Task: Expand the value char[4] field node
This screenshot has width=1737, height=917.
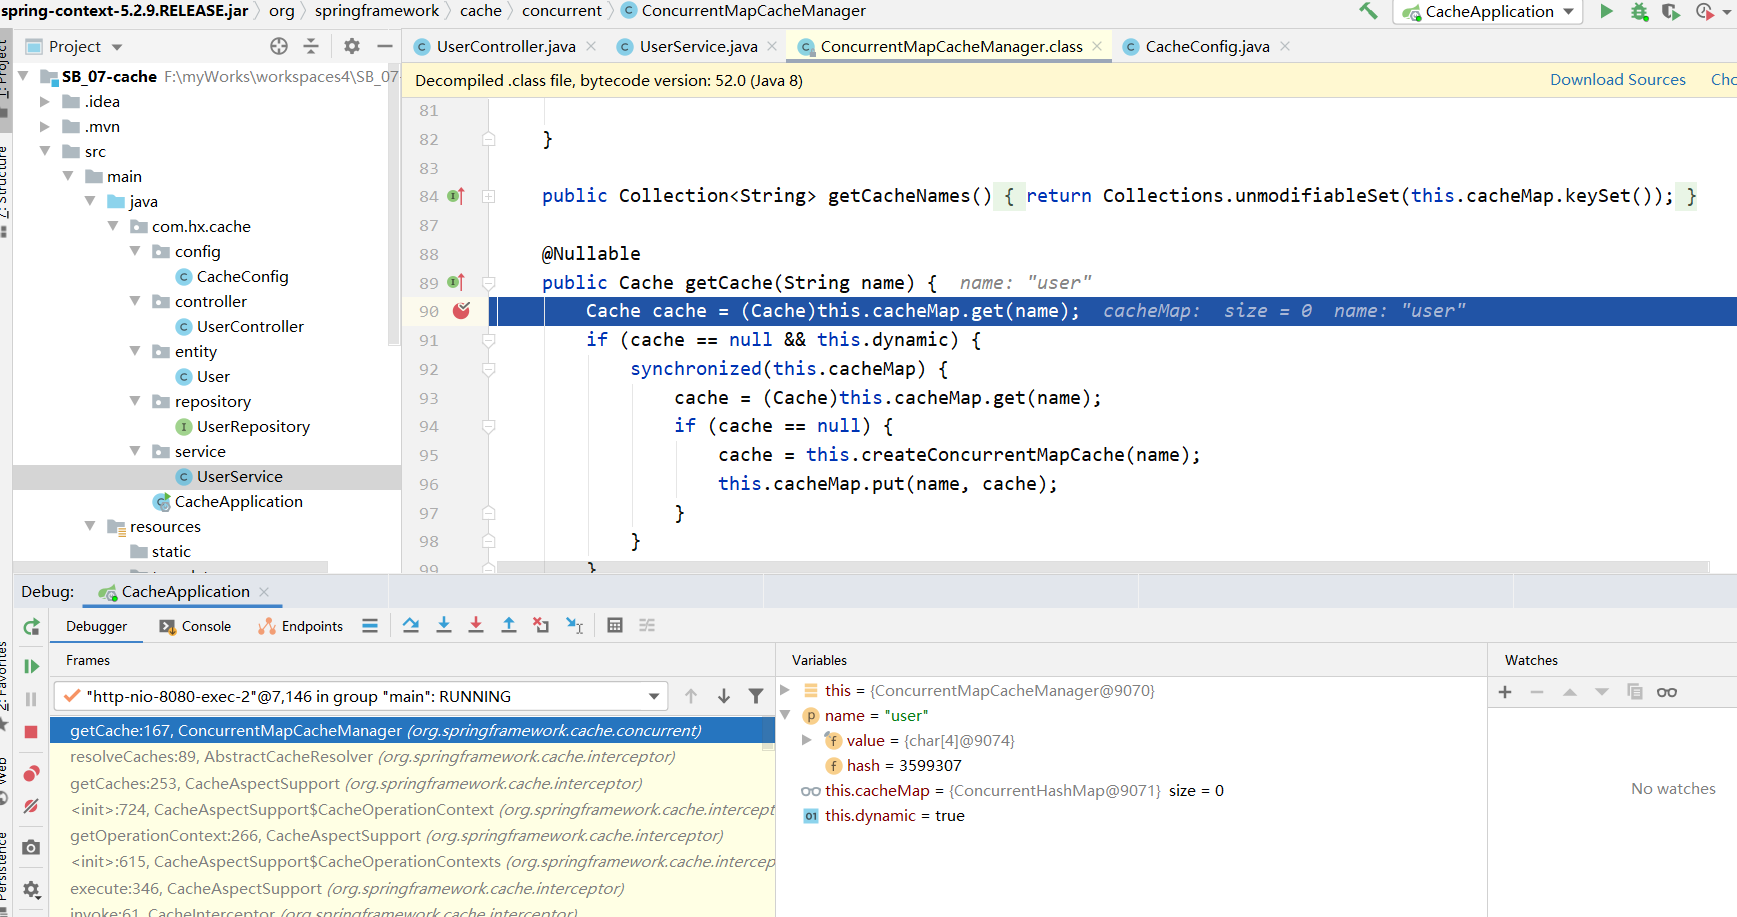Action: click(807, 740)
